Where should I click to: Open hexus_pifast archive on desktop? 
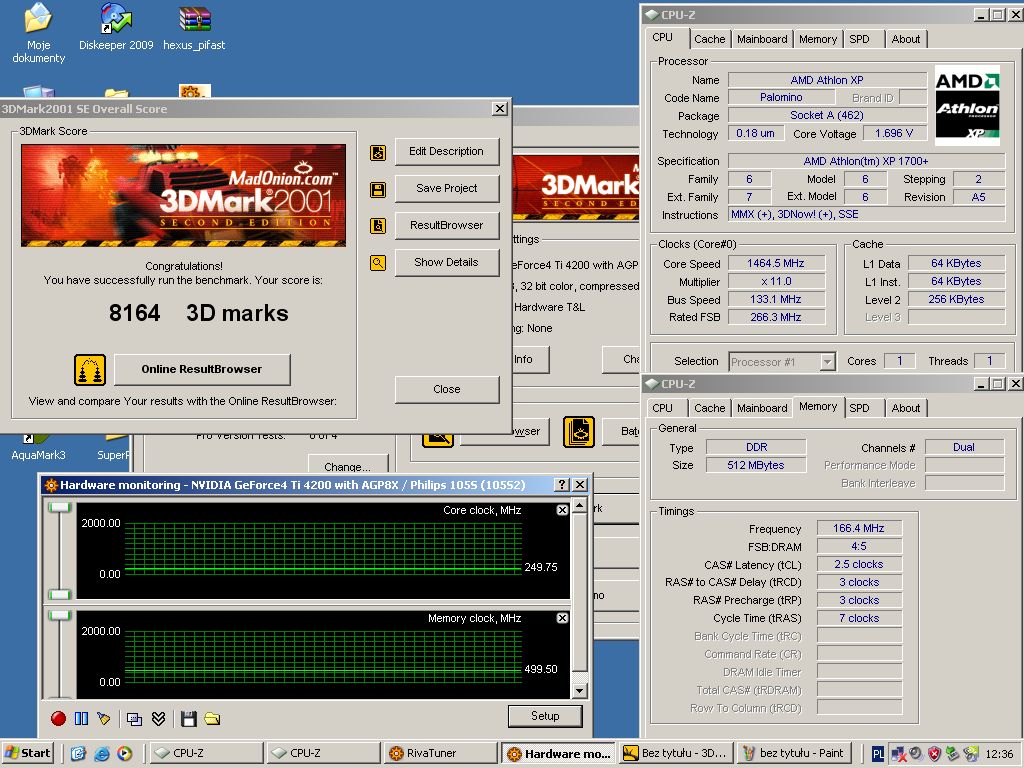pyautogui.click(x=194, y=27)
